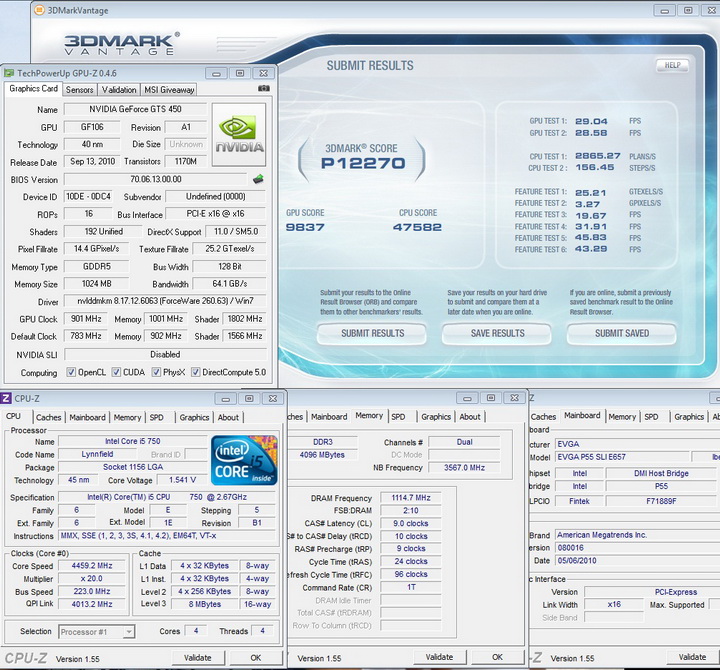
Task: Click the DRAM Frequency value 1114.7 MHz
Action: (411, 498)
